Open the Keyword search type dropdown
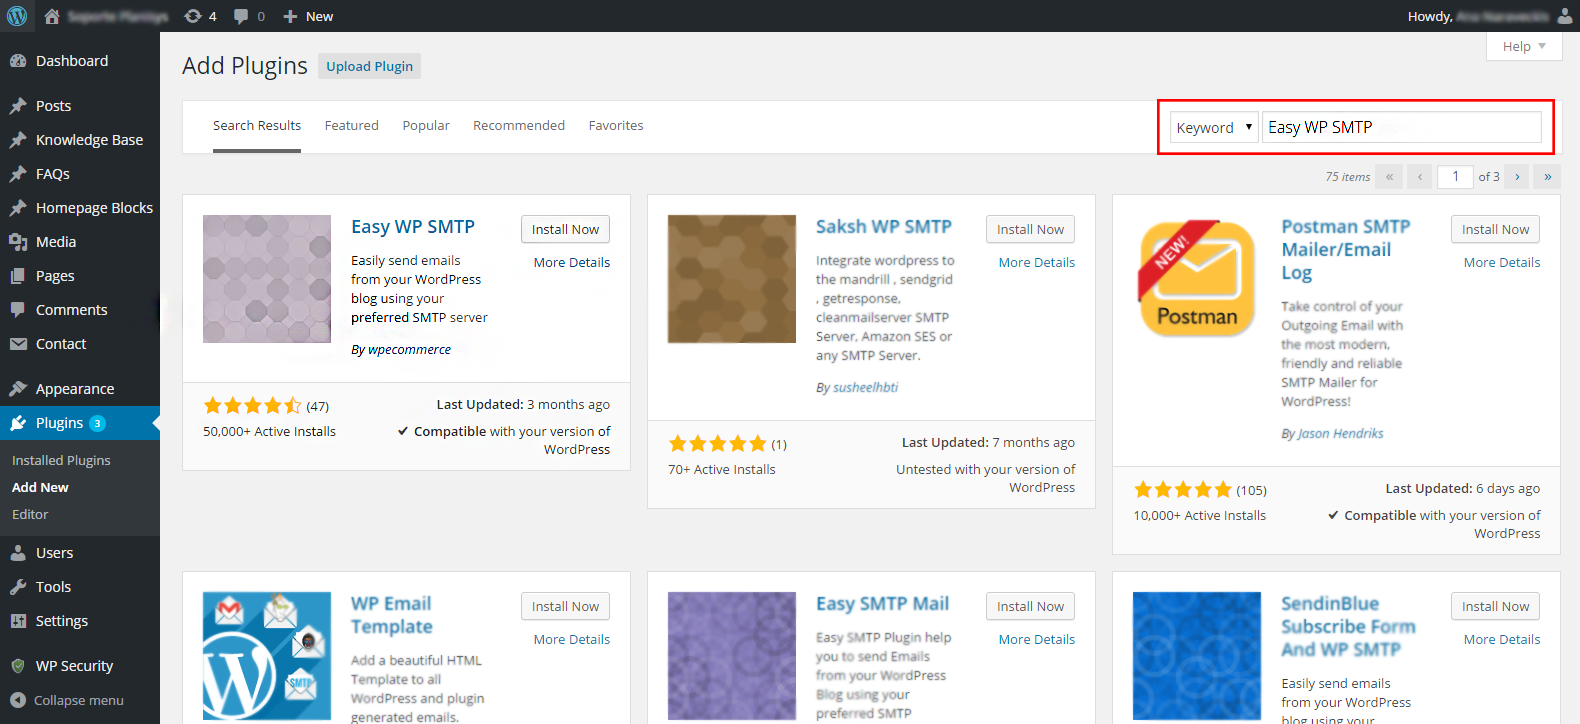This screenshot has height=724, width=1580. (x=1214, y=127)
